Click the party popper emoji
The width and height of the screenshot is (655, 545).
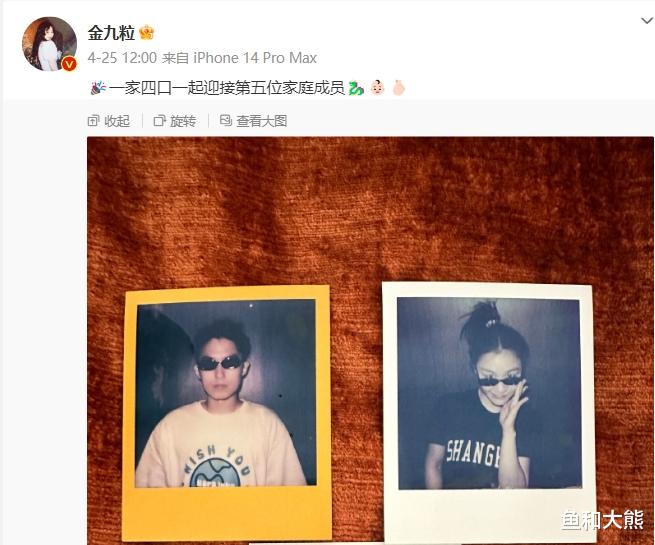98,88
